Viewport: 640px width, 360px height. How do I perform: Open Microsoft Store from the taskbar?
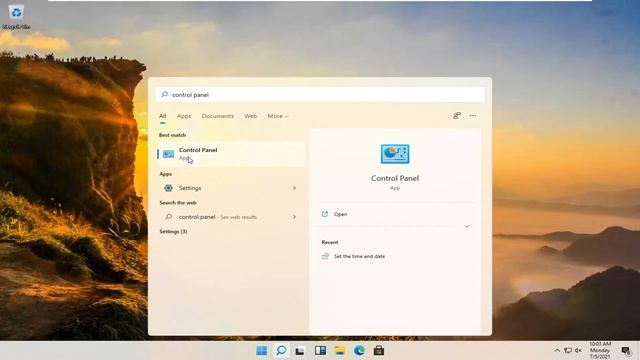(379, 351)
